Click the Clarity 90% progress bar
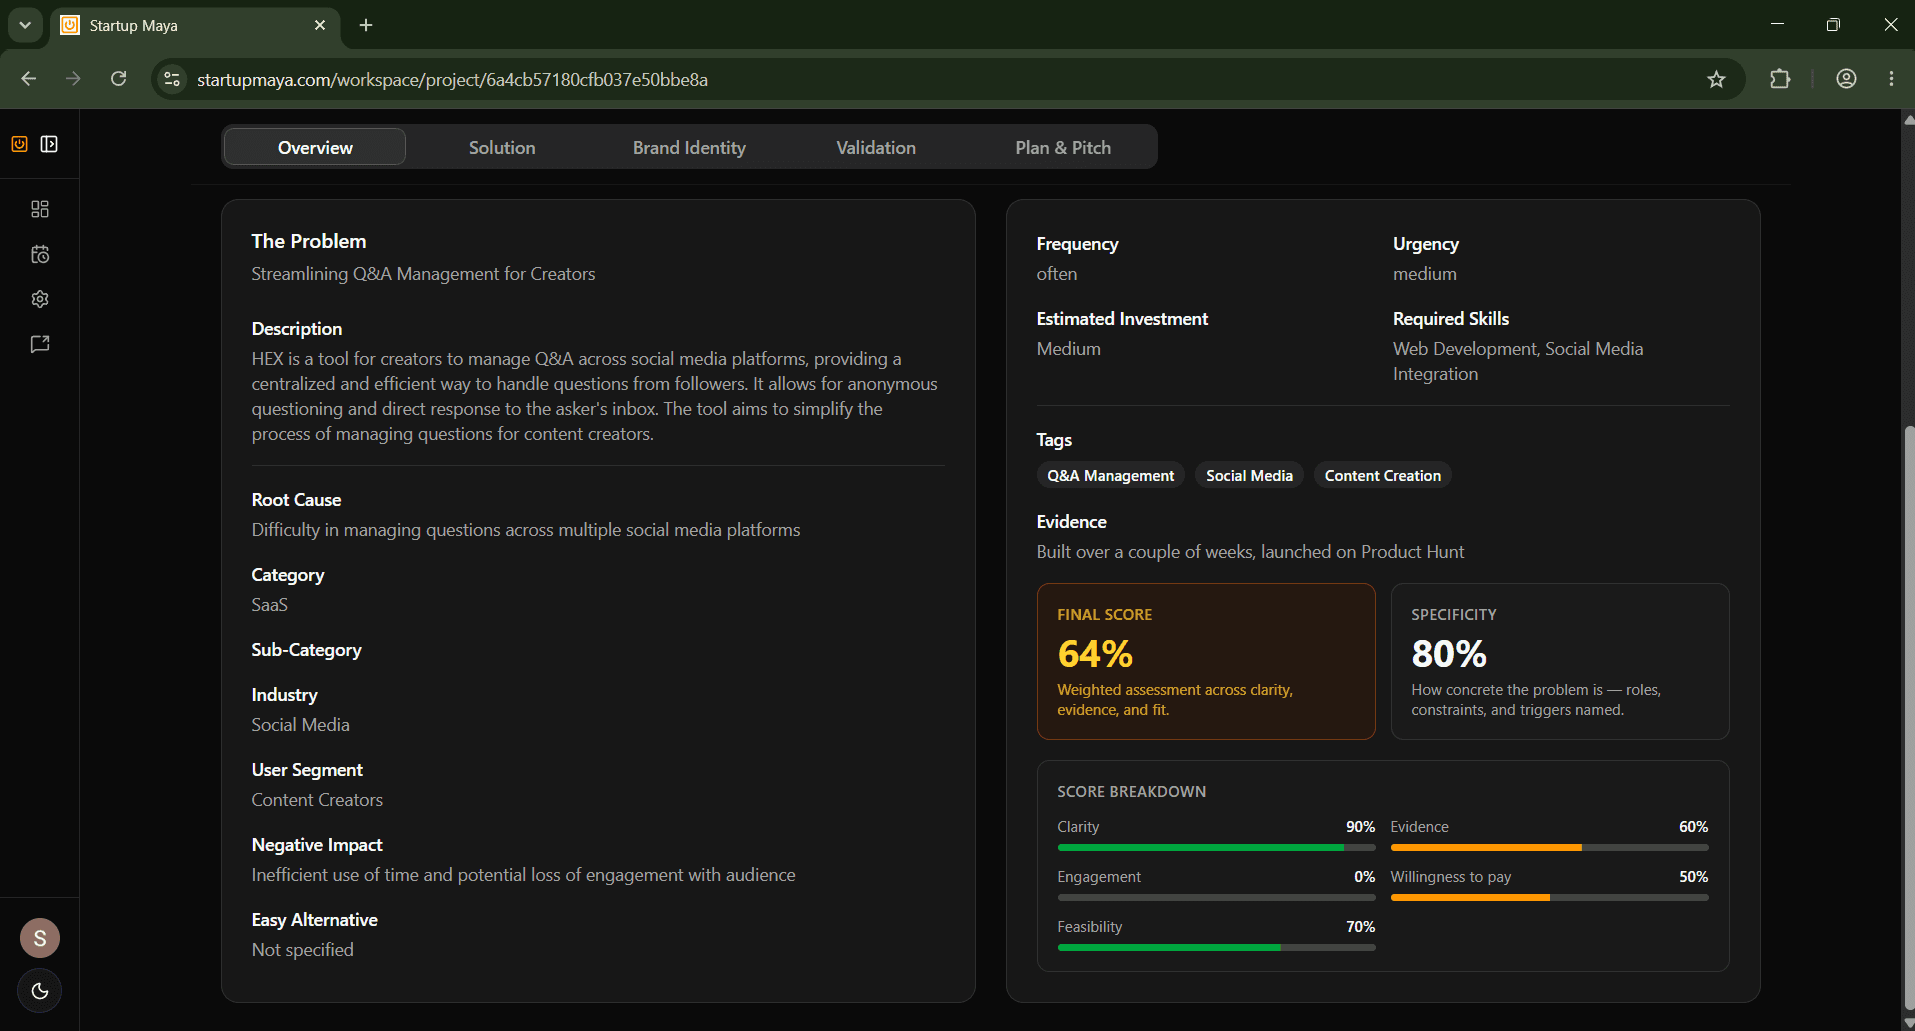The height and width of the screenshot is (1031, 1915). 1216,847
